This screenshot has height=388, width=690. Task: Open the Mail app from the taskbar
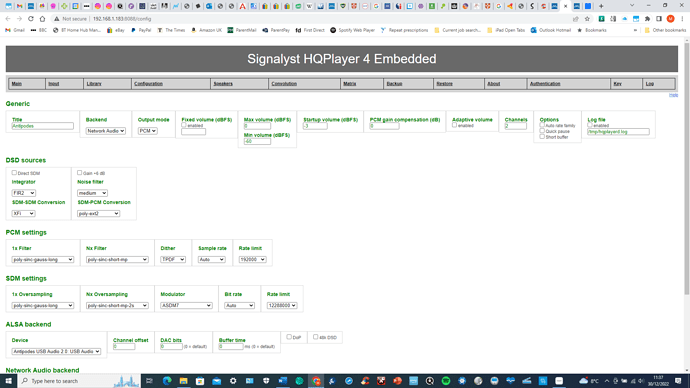[217, 381]
